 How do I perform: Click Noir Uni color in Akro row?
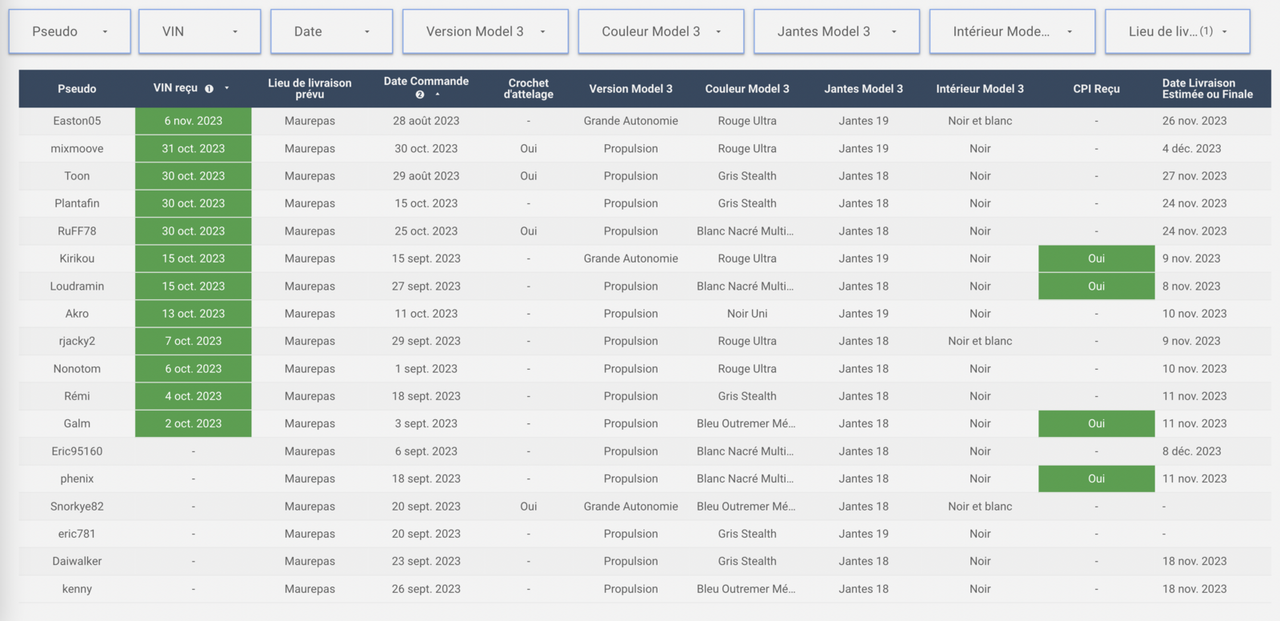pyautogui.click(x=747, y=314)
